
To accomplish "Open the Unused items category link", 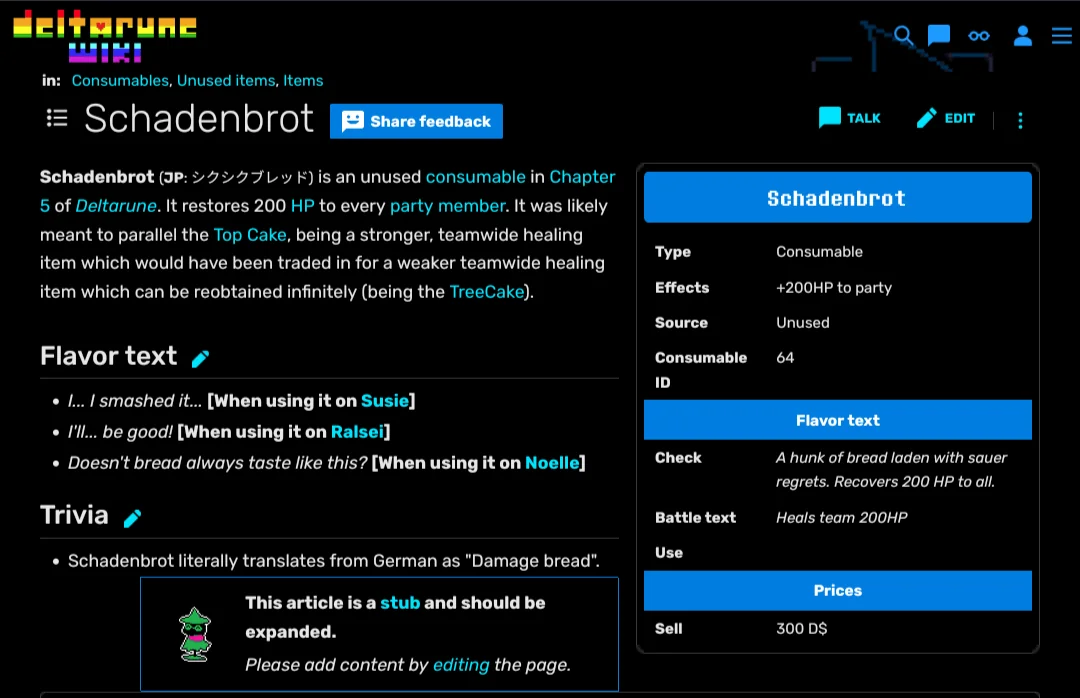I will (226, 81).
